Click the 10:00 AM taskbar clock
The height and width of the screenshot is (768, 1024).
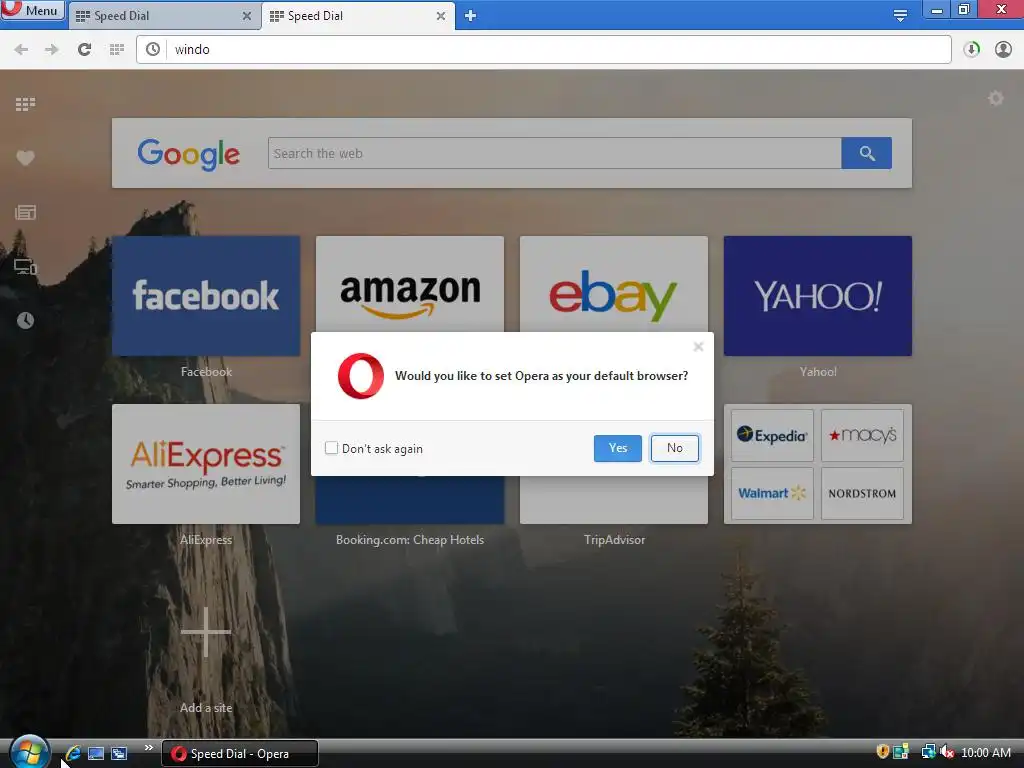pyautogui.click(x=985, y=752)
